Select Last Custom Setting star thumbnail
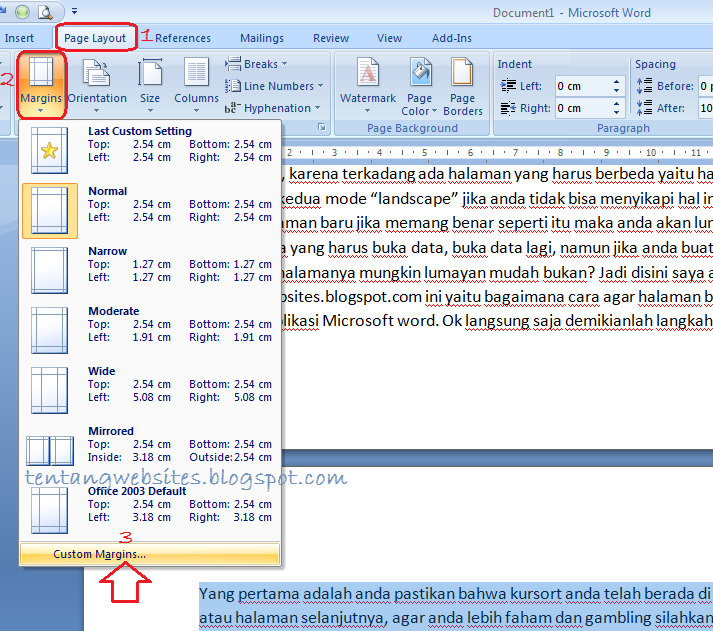 point(50,150)
